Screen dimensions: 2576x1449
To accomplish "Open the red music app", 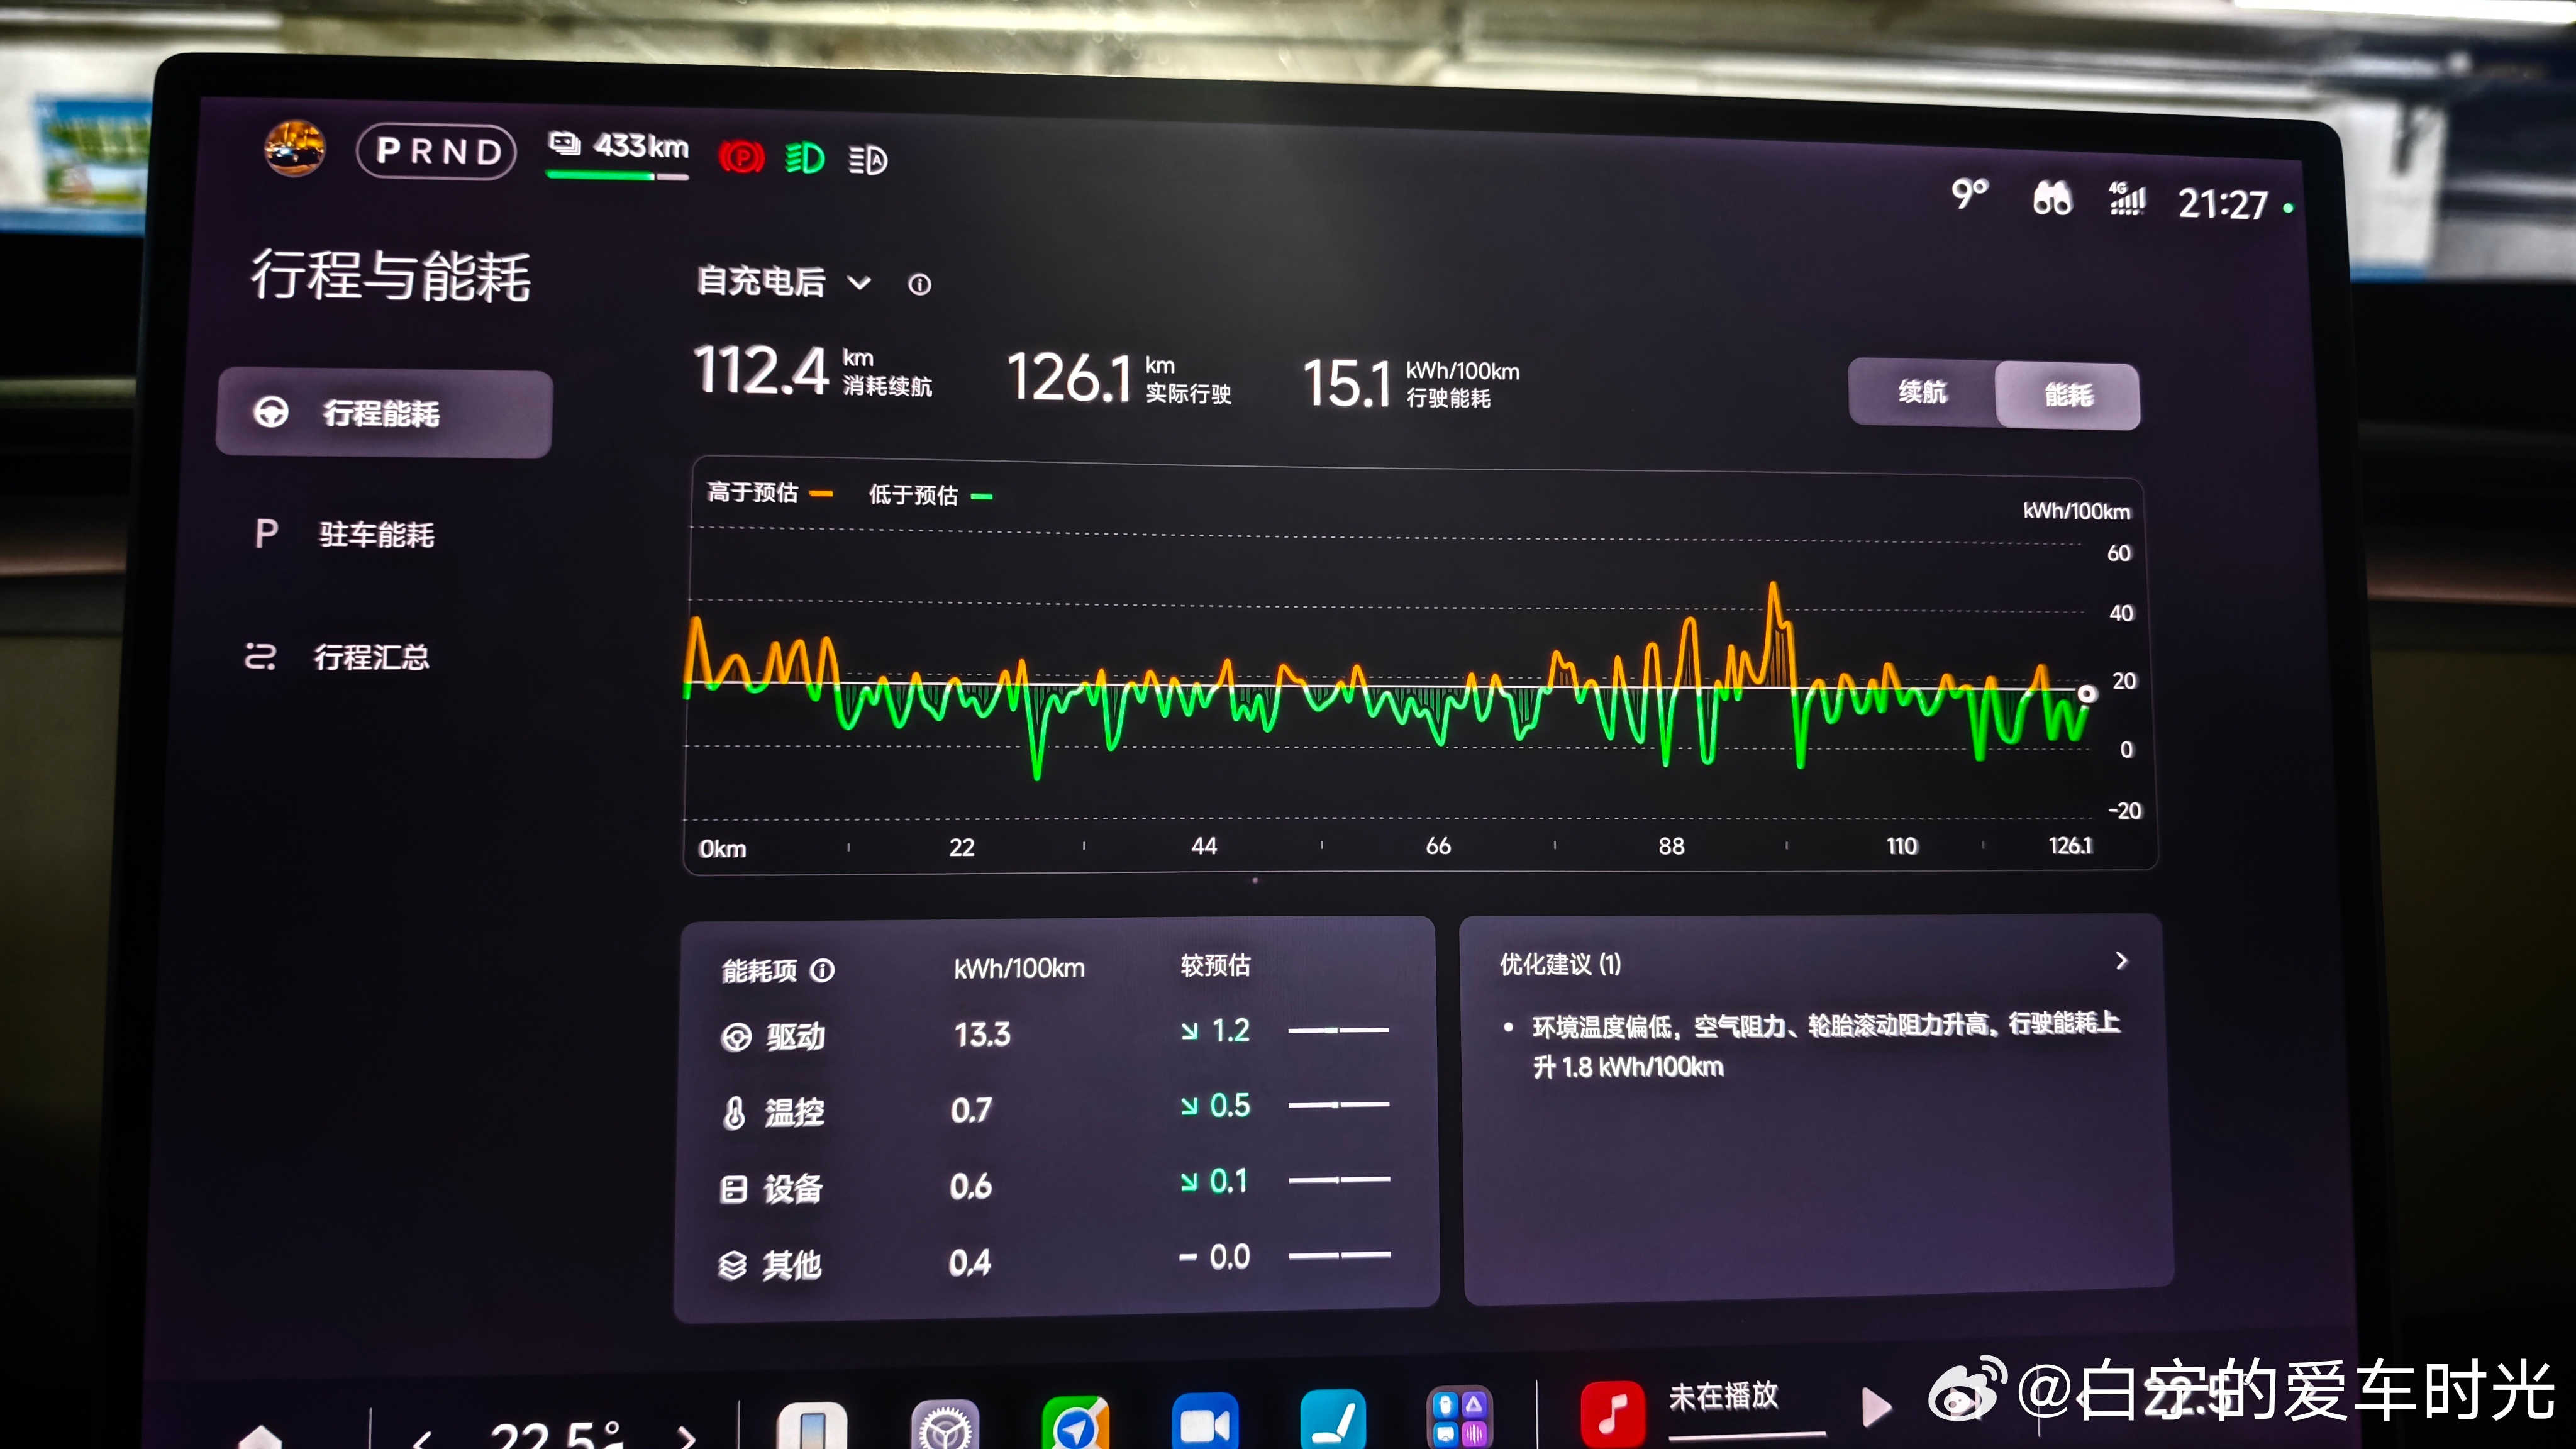I will click(x=1612, y=1414).
